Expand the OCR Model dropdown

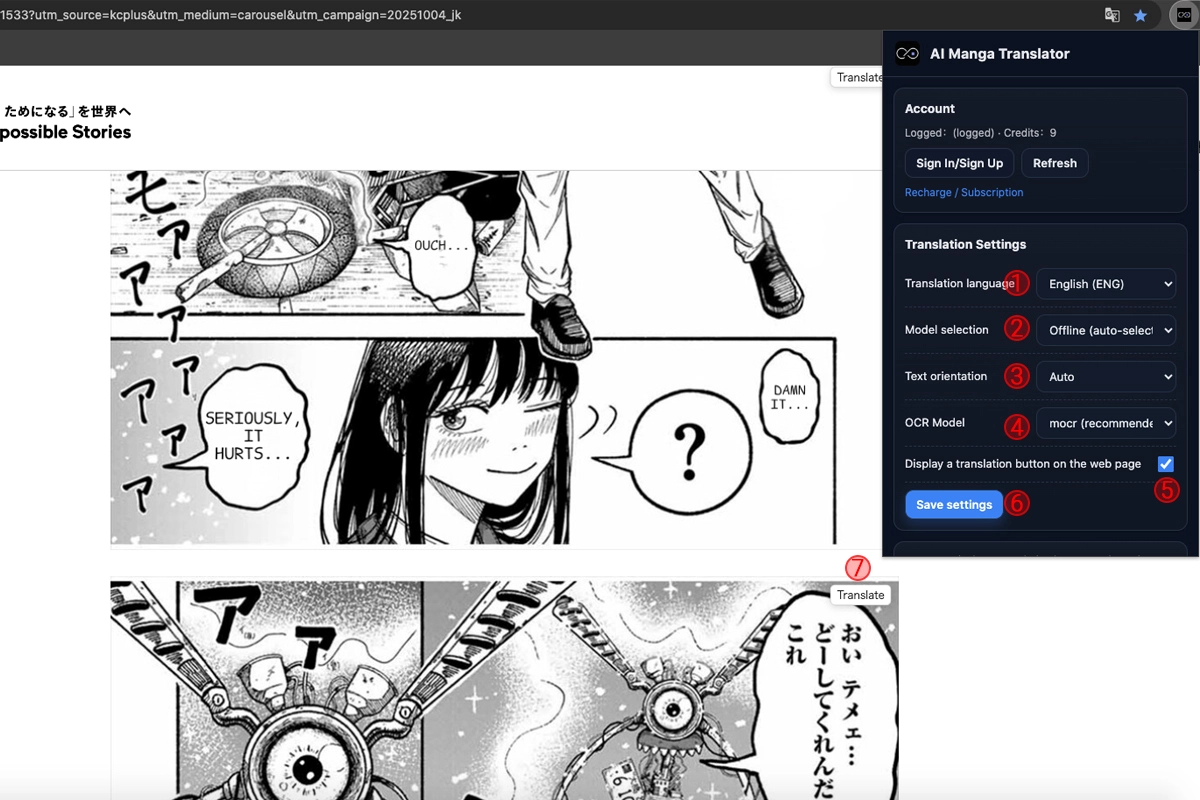coord(1105,423)
